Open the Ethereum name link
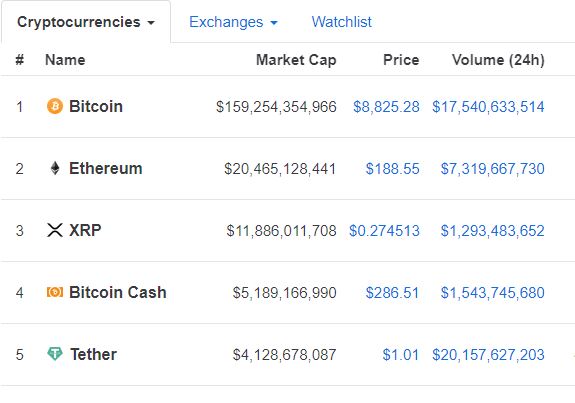The width and height of the screenshot is (575, 403). click(106, 168)
